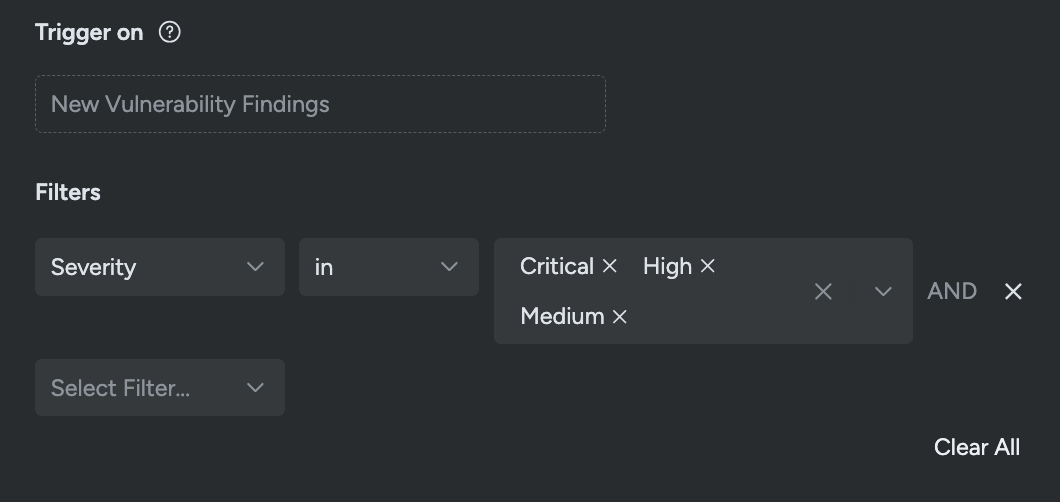Delete the Severity filter row
This screenshot has width=1060, height=502.
coord(1013,291)
